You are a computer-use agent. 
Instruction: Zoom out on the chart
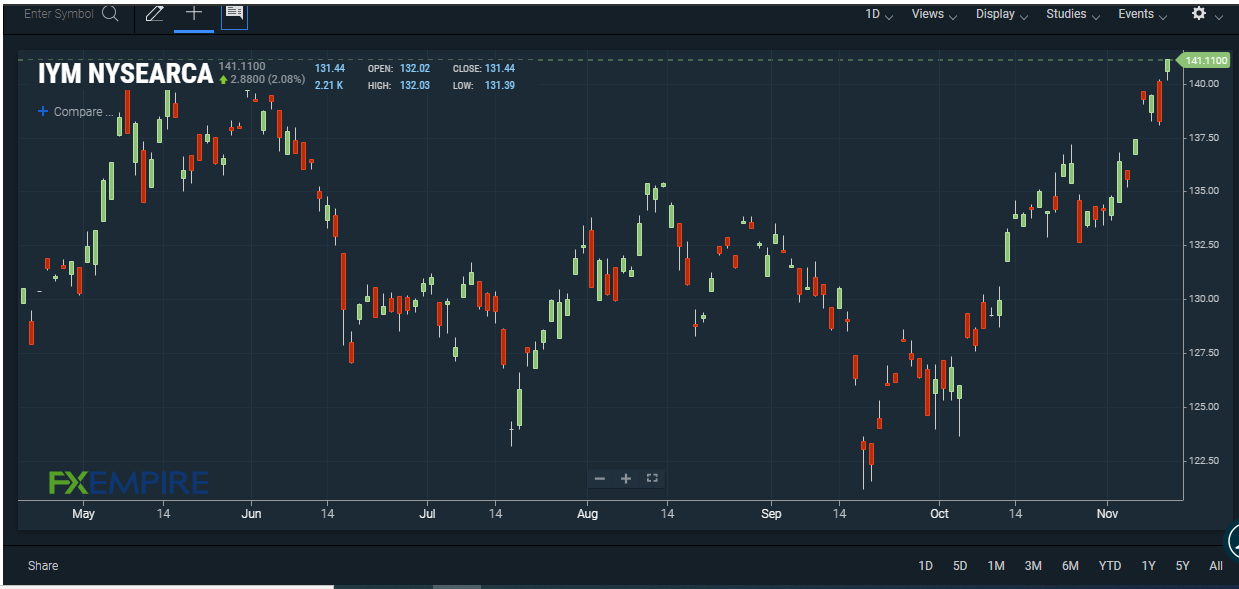[599, 478]
